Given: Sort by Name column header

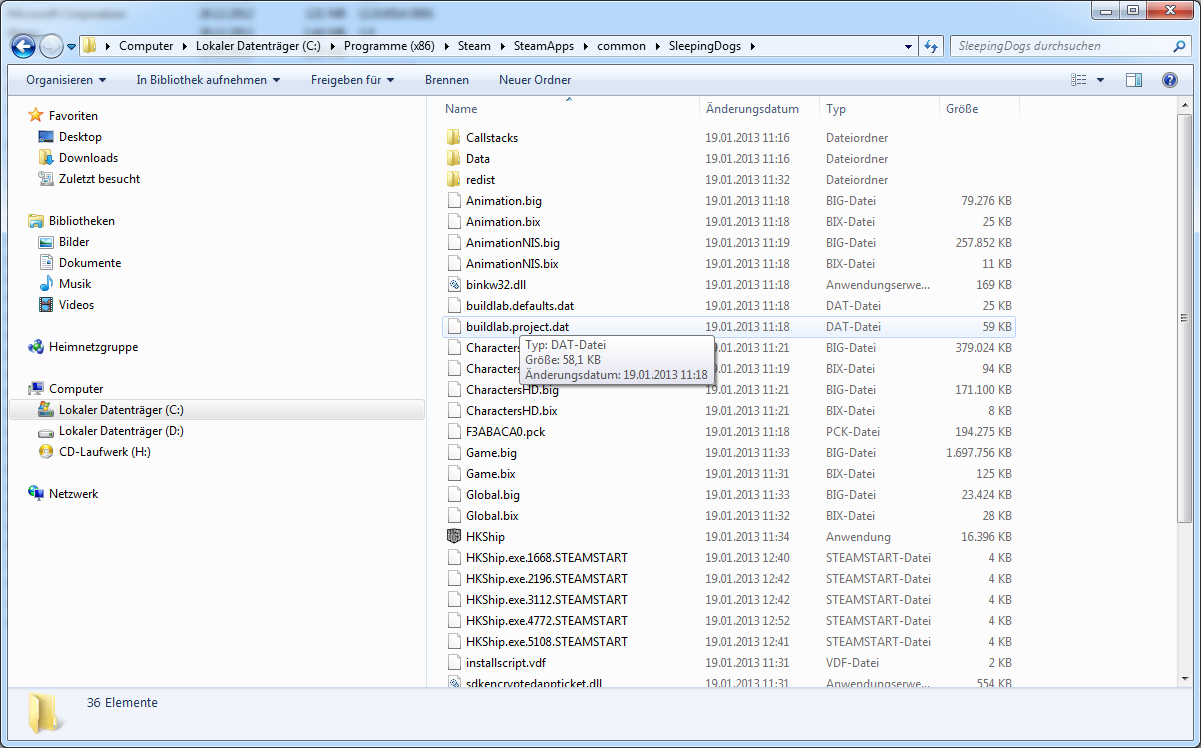Looking at the screenshot, I should [x=568, y=109].
